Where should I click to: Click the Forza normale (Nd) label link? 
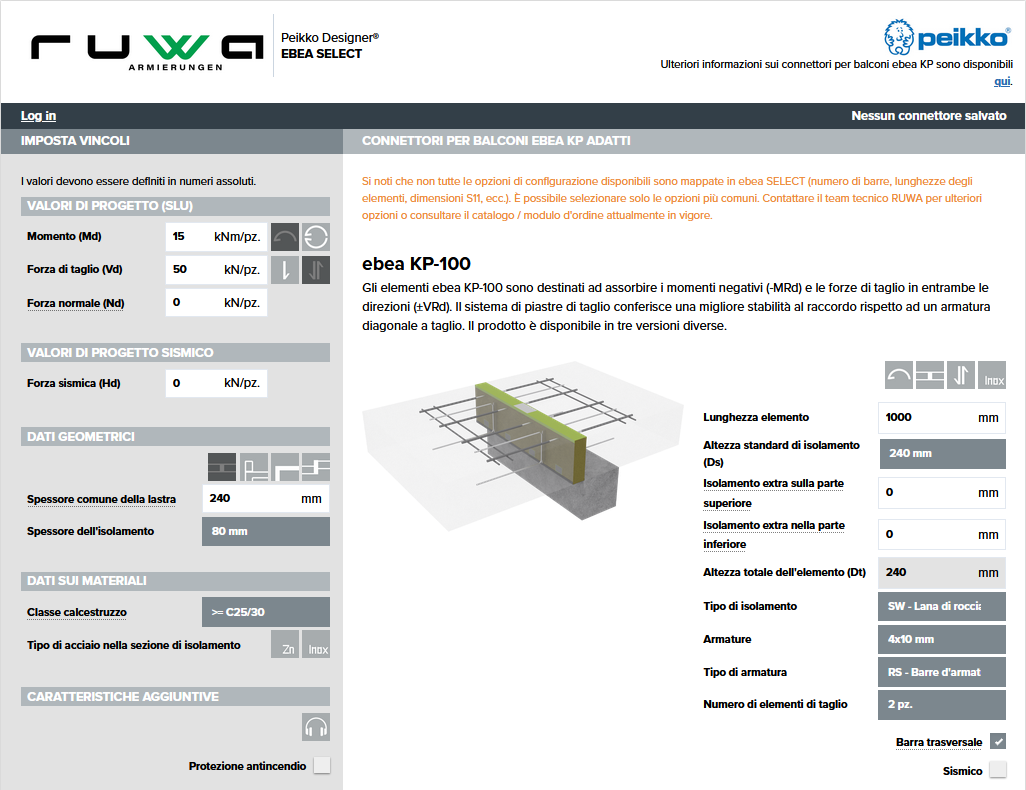pos(75,303)
